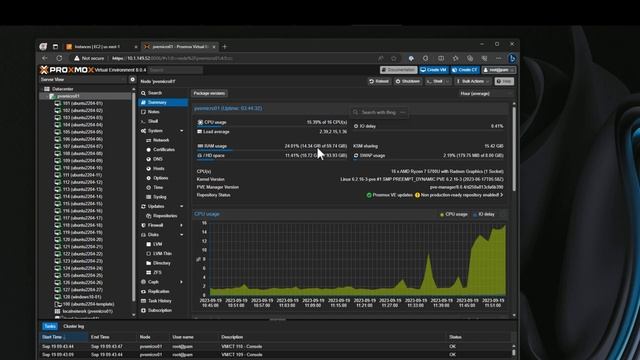Viewport: 640px width, 360px height.
Task: Collapse the System section arrow
Action: 182,131
